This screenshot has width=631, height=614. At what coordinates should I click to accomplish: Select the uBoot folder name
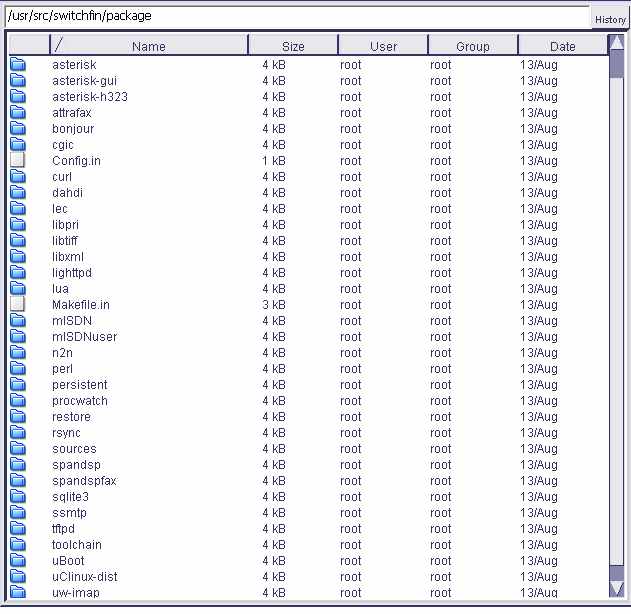[68, 560]
